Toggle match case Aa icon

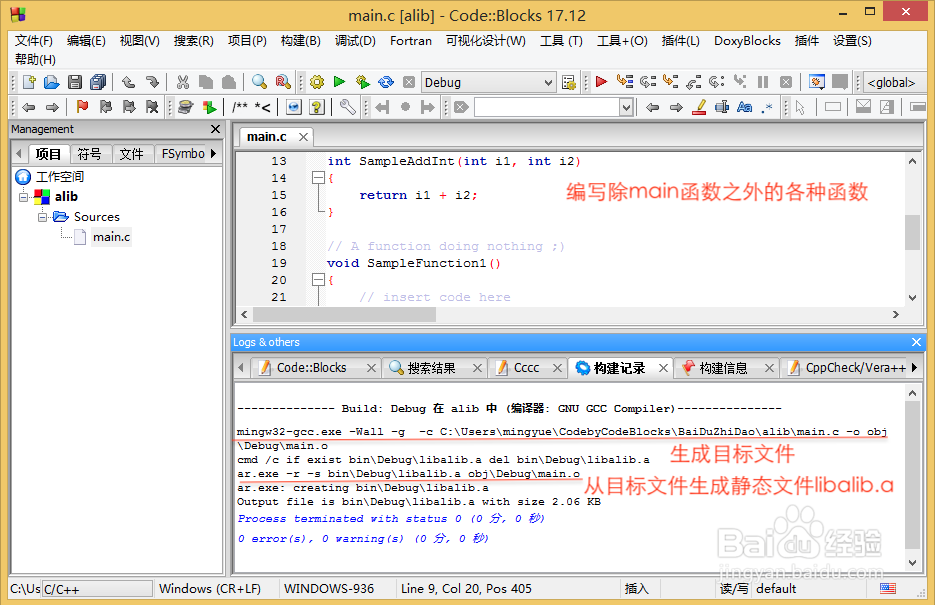point(744,107)
